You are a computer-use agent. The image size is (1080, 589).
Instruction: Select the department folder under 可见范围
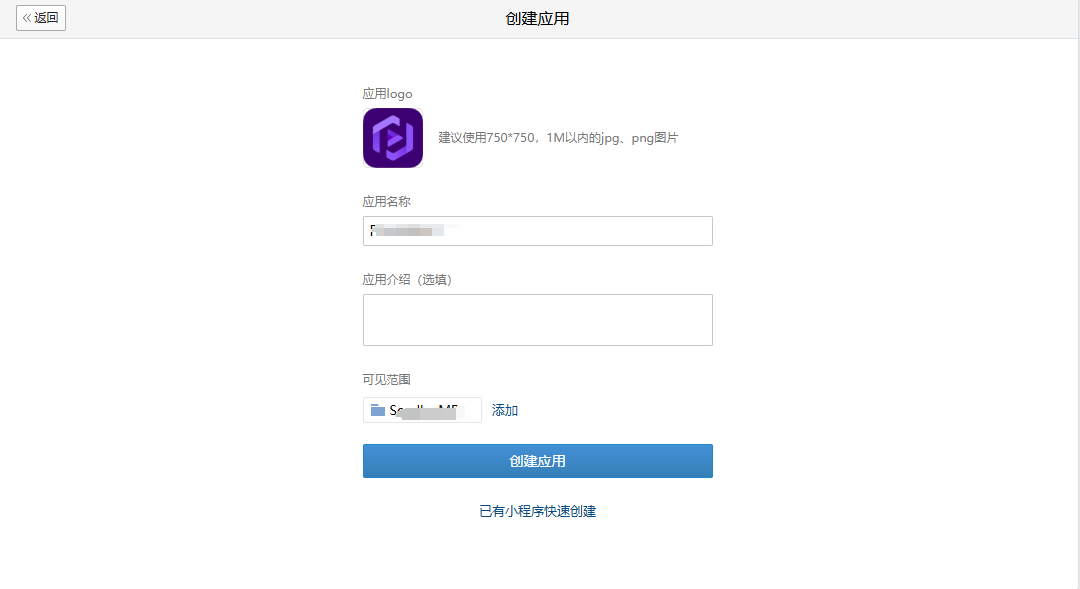422,410
